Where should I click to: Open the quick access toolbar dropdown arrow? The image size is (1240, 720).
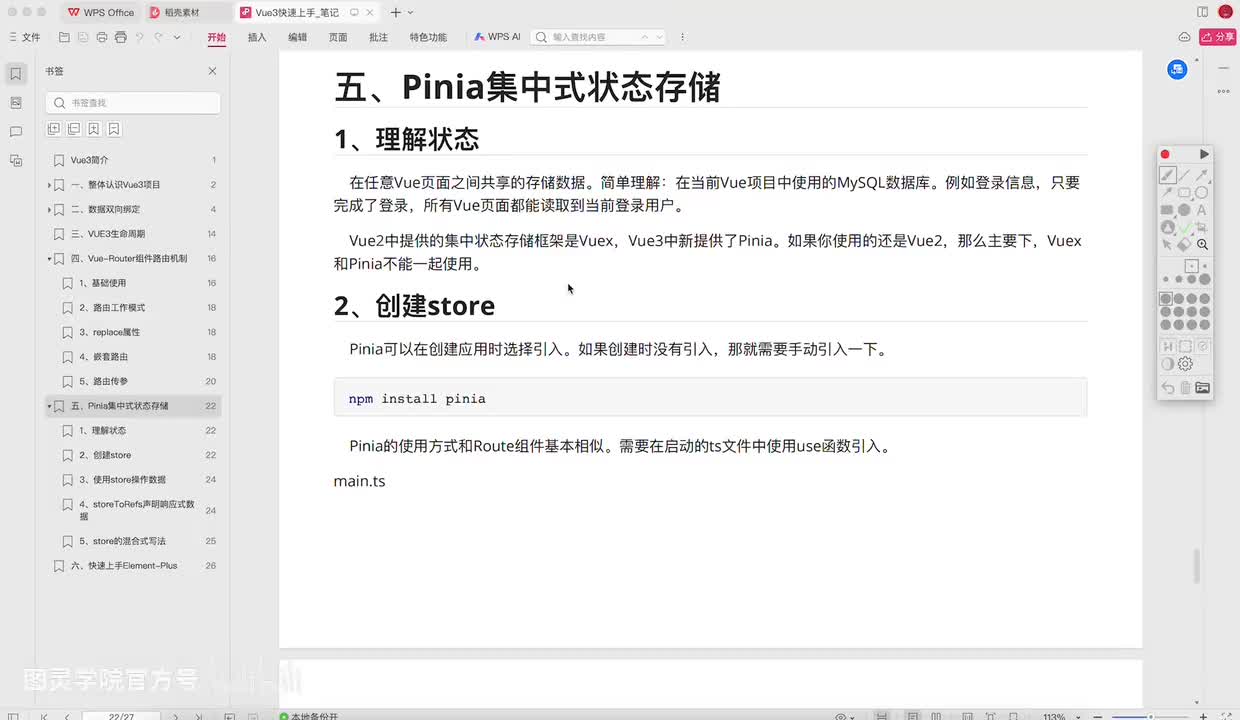tap(177, 37)
